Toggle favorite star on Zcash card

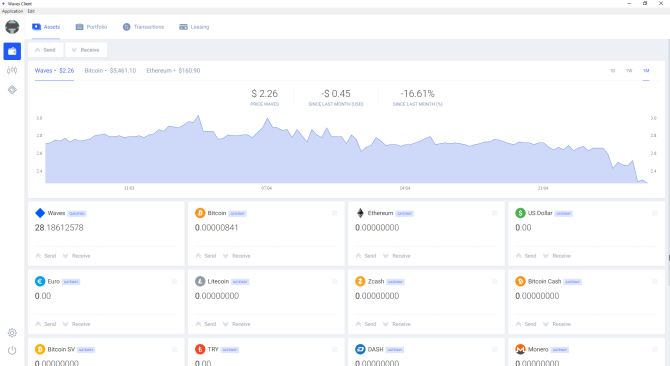494,281
